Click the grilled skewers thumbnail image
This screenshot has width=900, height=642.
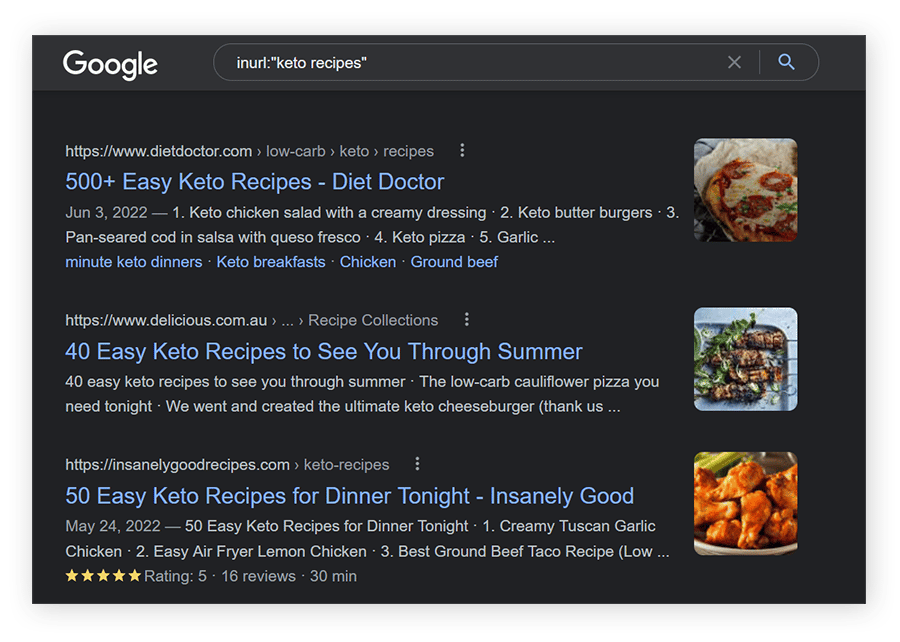(x=745, y=359)
